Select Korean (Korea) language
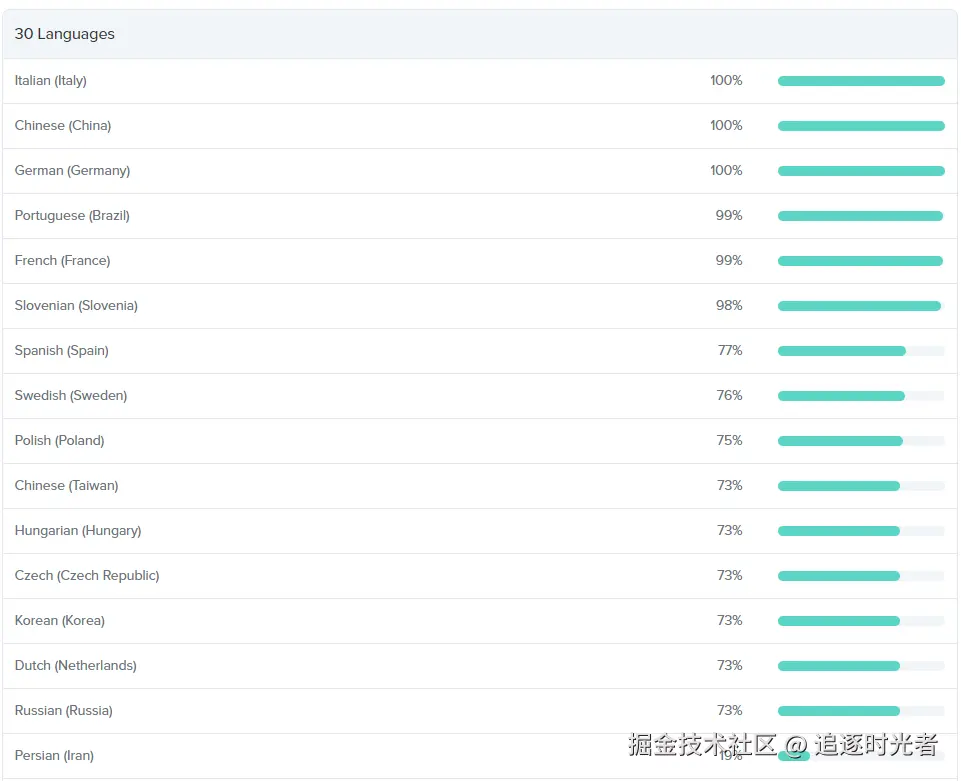The height and width of the screenshot is (781, 961). (x=59, y=621)
